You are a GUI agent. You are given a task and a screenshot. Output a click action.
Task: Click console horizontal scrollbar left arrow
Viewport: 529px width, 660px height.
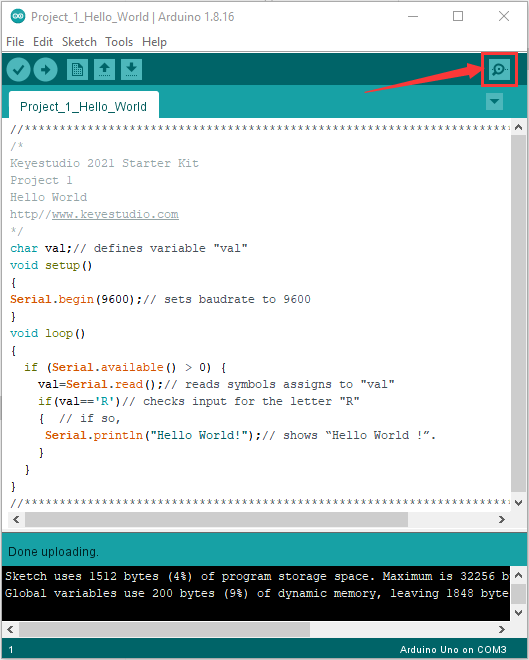point(11,629)
